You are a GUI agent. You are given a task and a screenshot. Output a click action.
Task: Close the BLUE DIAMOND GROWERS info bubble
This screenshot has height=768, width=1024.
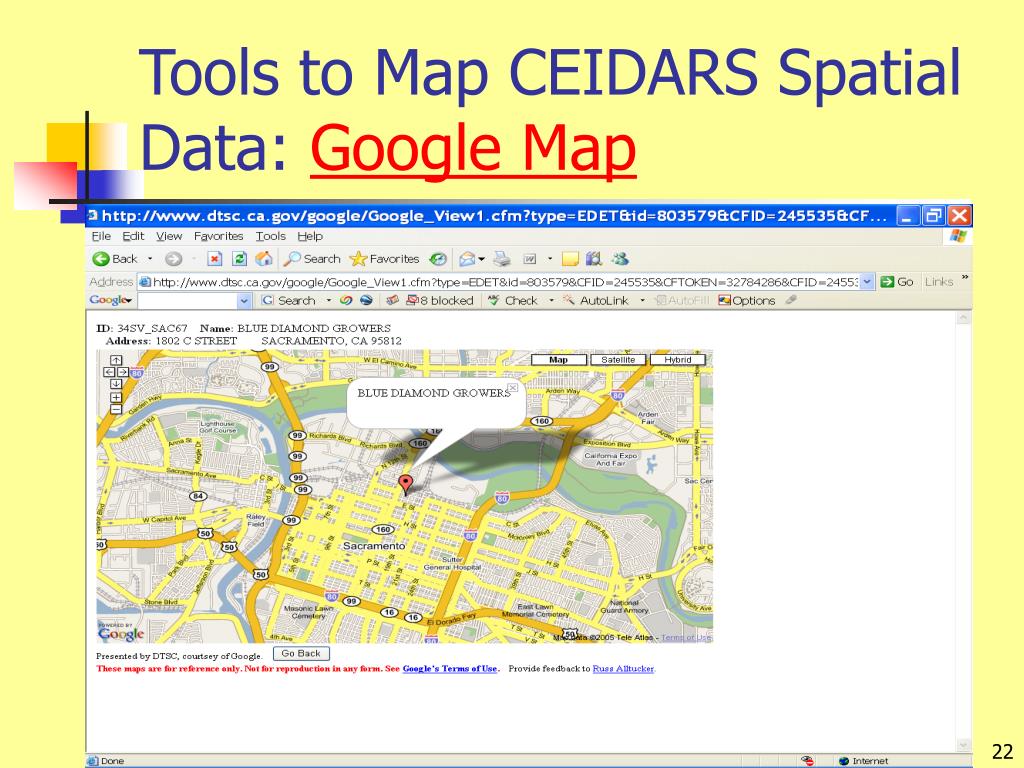[513, 388]
